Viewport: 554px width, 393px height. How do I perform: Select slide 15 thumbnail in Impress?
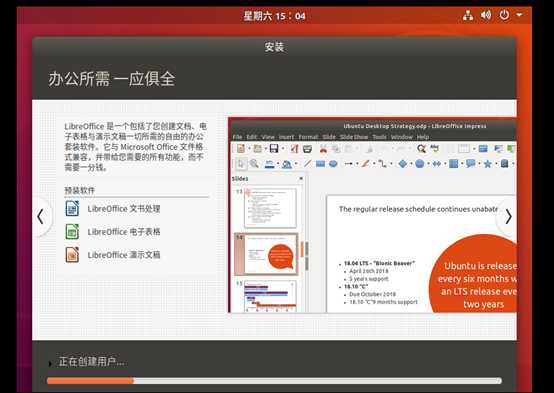[x=270, y=296]
